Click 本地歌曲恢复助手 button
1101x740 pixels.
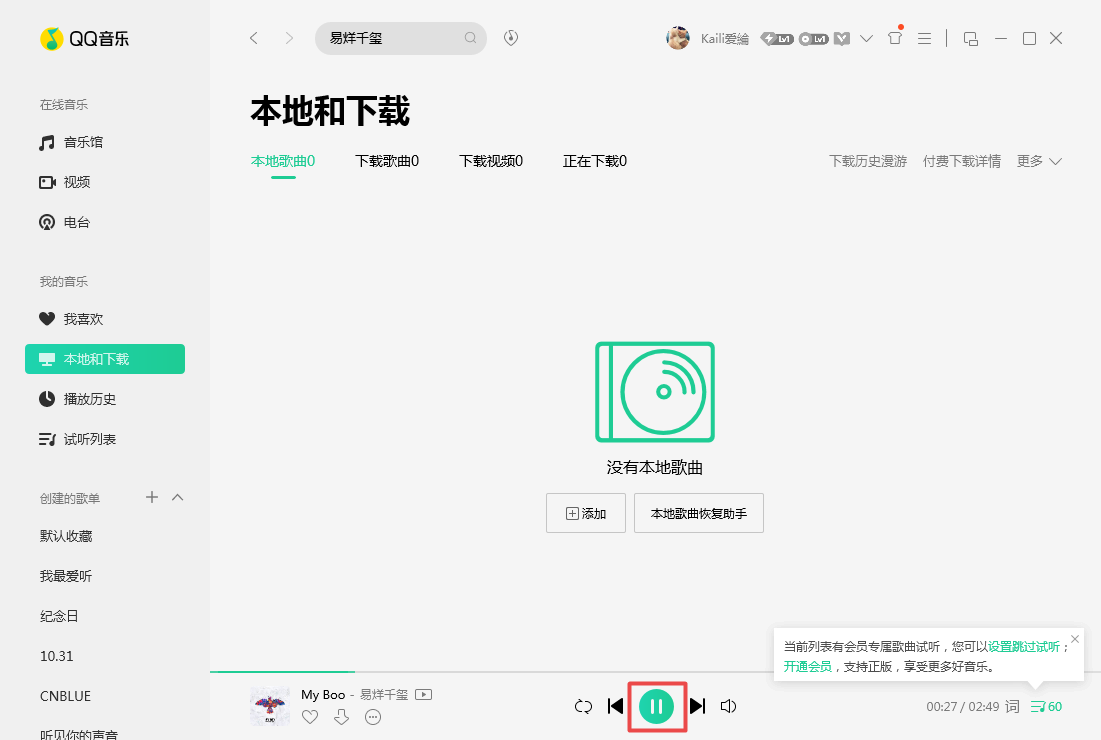coord(699,513)
